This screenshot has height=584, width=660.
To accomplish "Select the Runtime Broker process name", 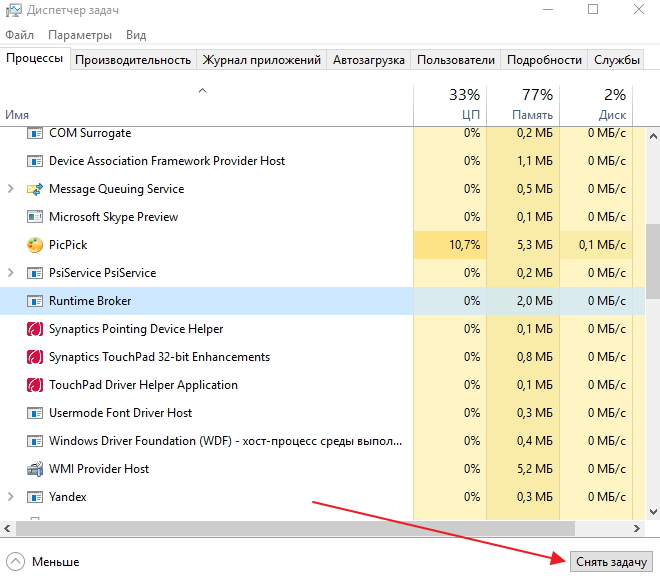I will (x=90, y=301).
